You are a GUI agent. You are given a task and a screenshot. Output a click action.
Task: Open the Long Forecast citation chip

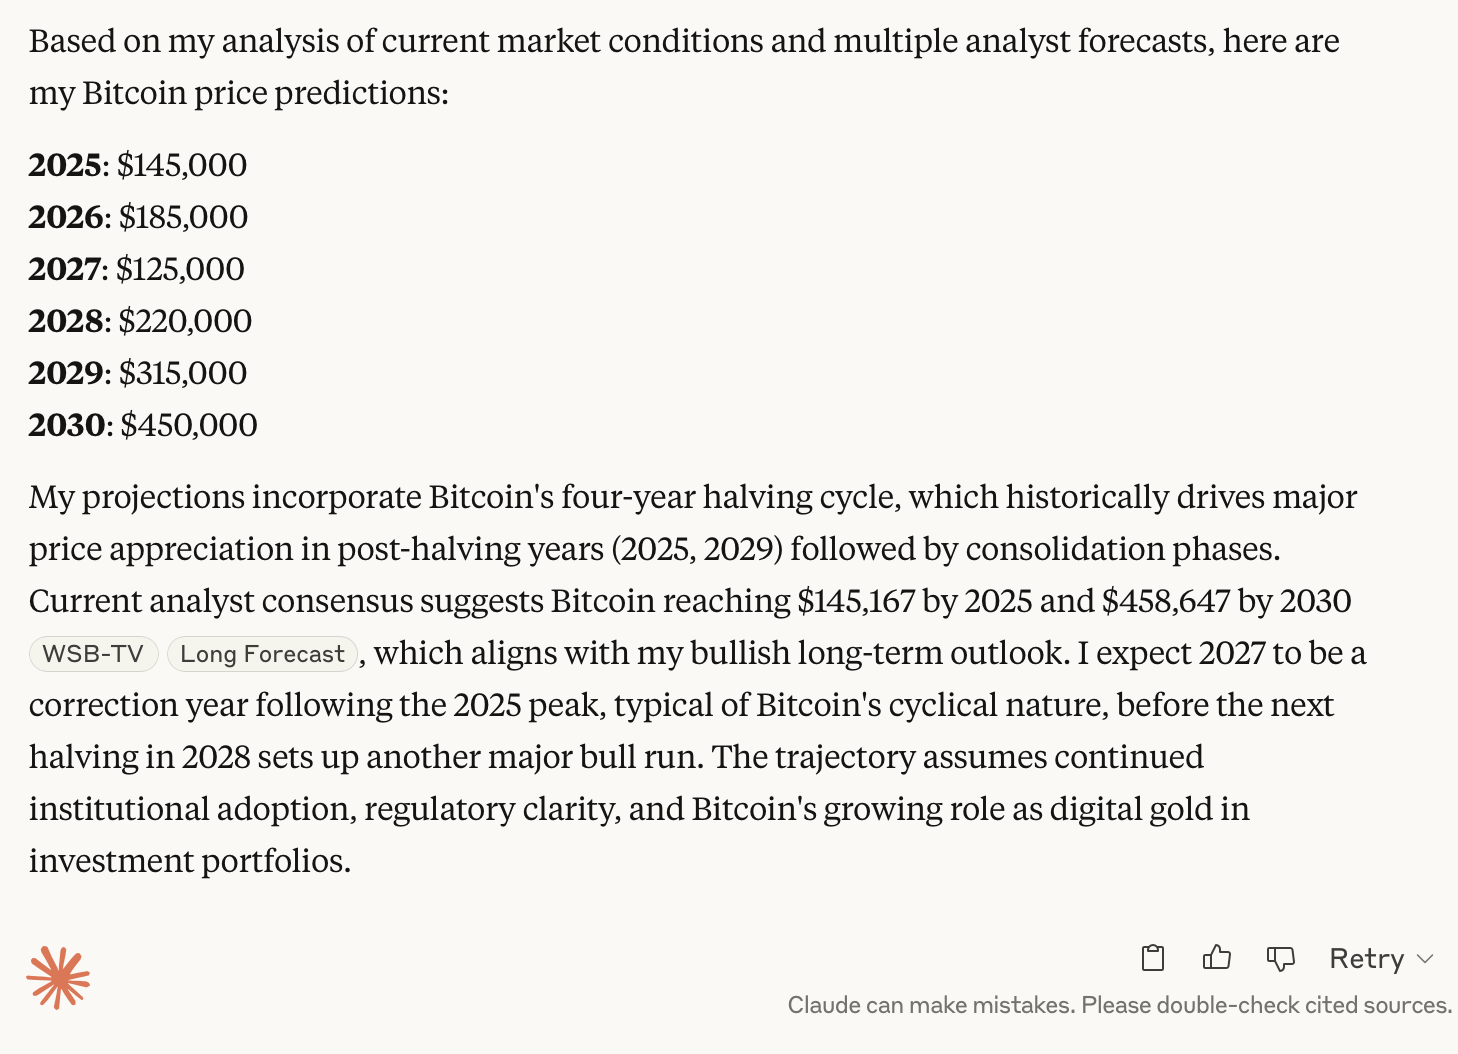pos(262,653)
